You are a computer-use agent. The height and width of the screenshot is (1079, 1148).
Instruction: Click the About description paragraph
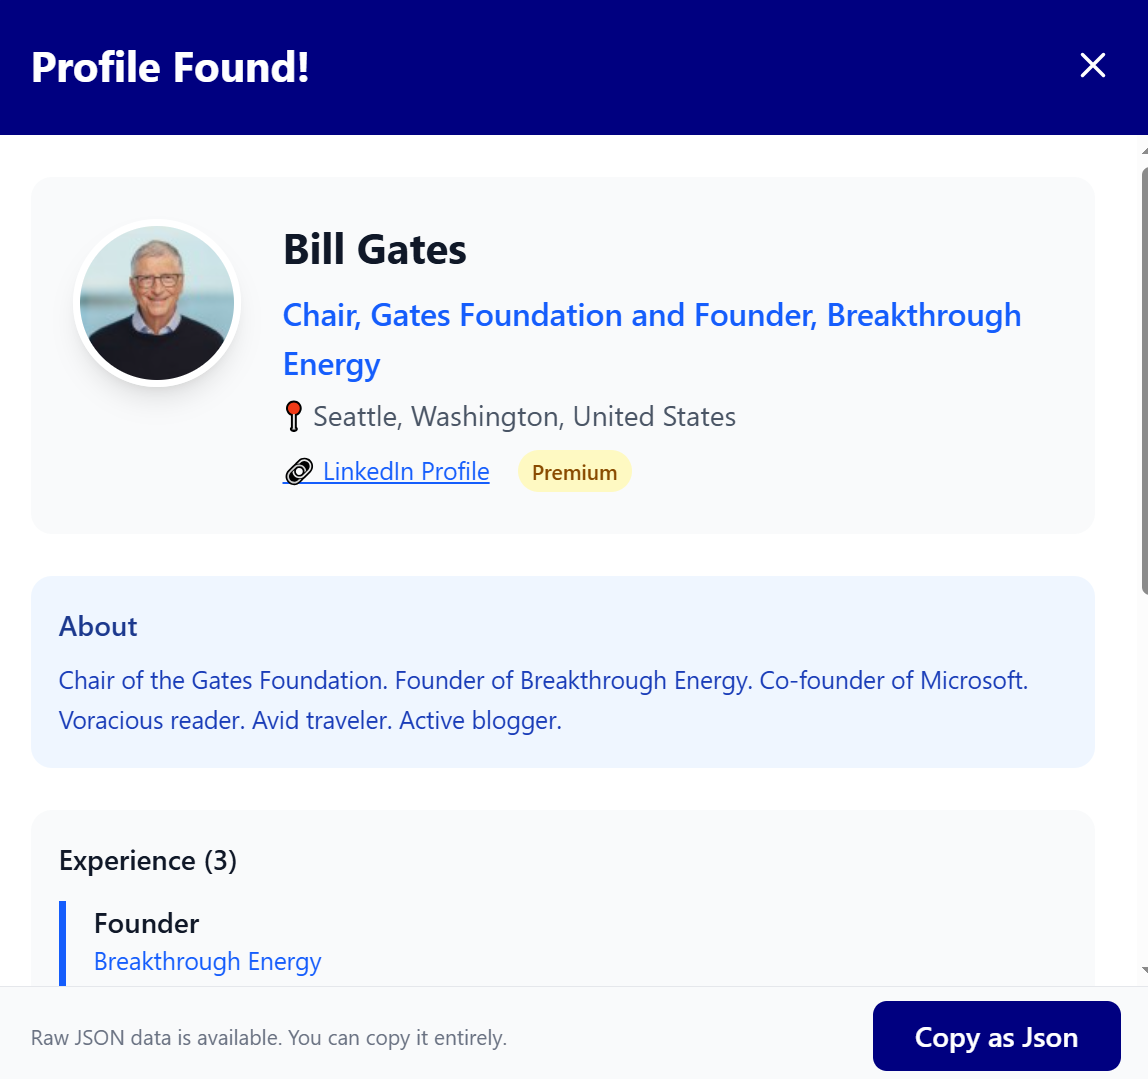coord(543,700)
